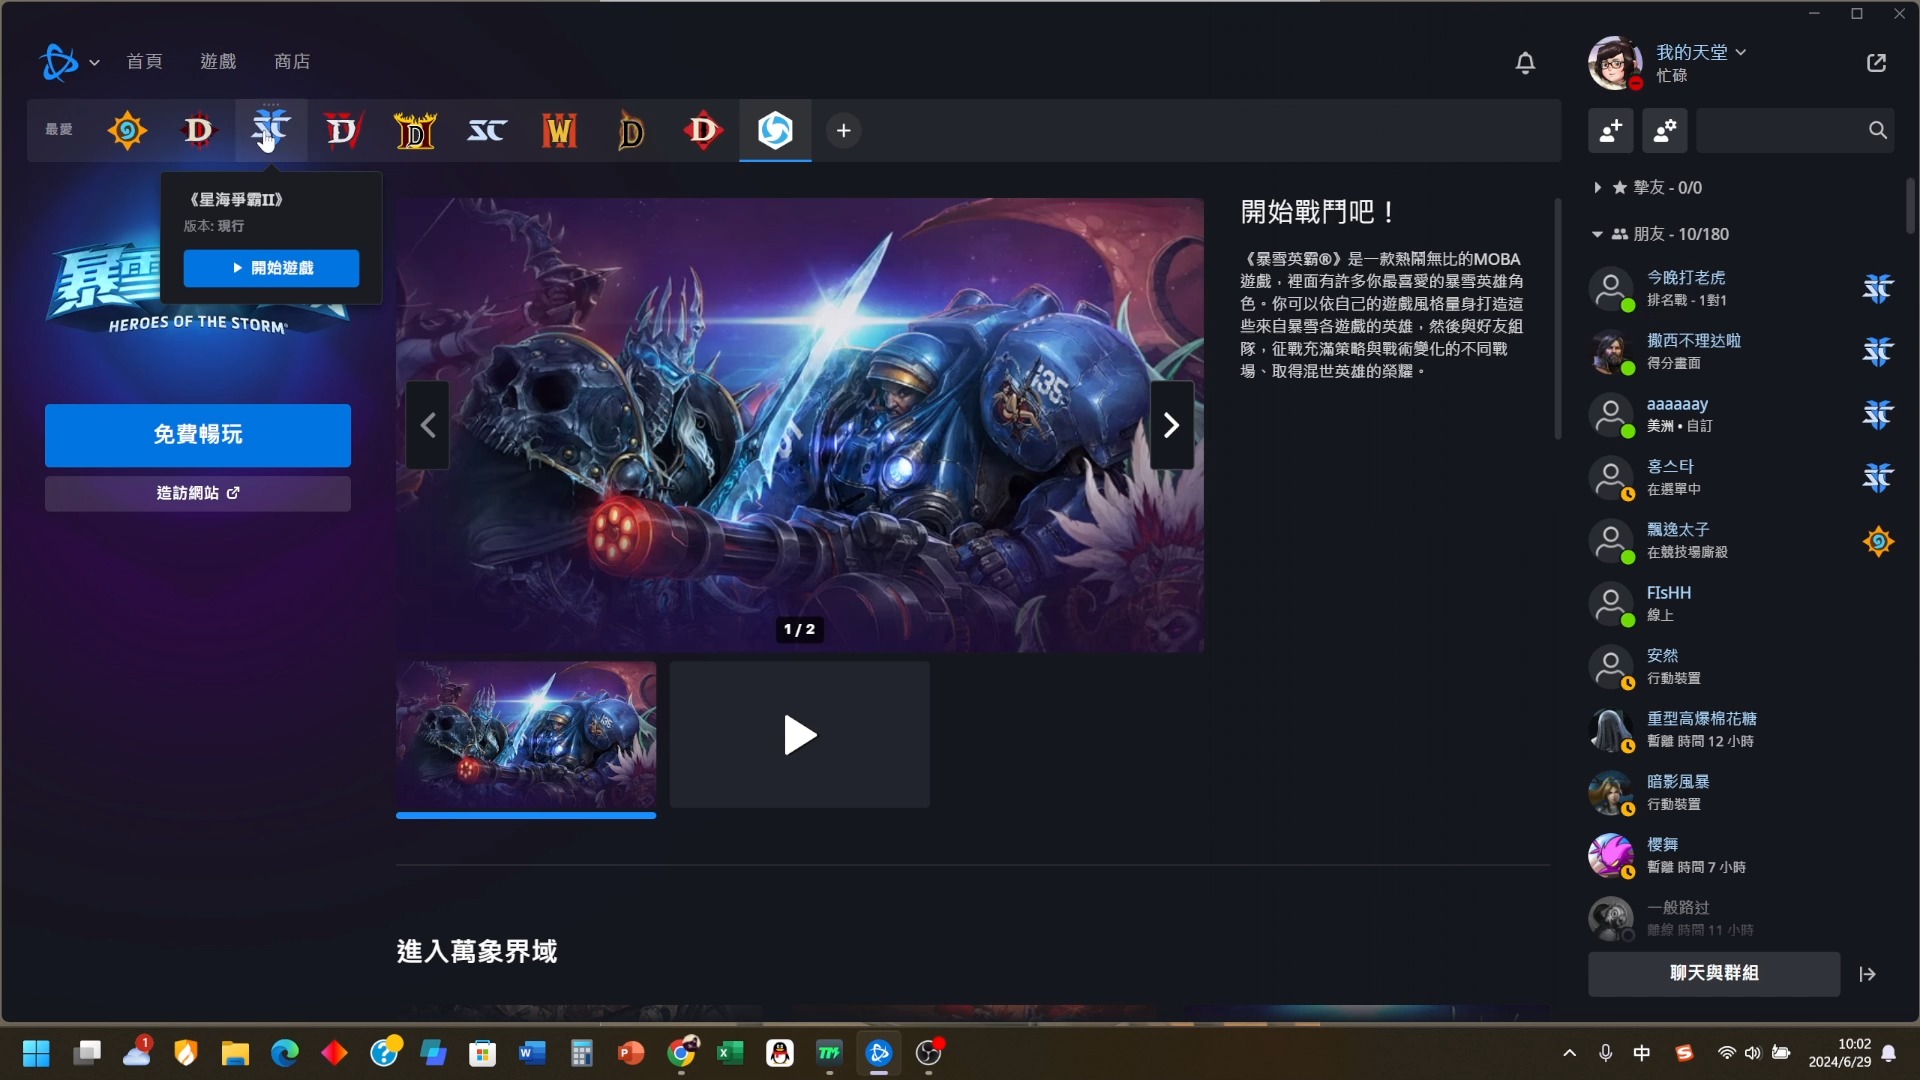Select the red diamond Diablo icon
This screenshot has height=1080, width=1920.
[703, 131]
